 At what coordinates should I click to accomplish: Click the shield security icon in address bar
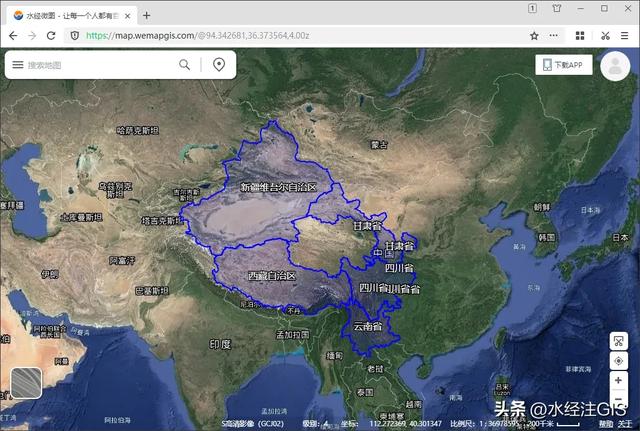(x=75, y=36)
